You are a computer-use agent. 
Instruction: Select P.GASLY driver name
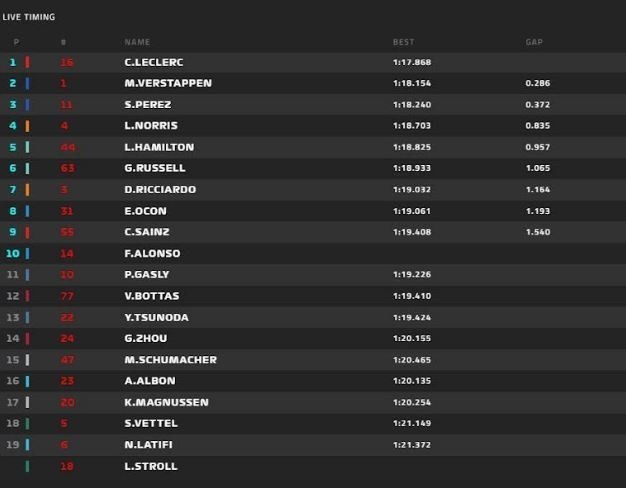[x=147, y=274]
